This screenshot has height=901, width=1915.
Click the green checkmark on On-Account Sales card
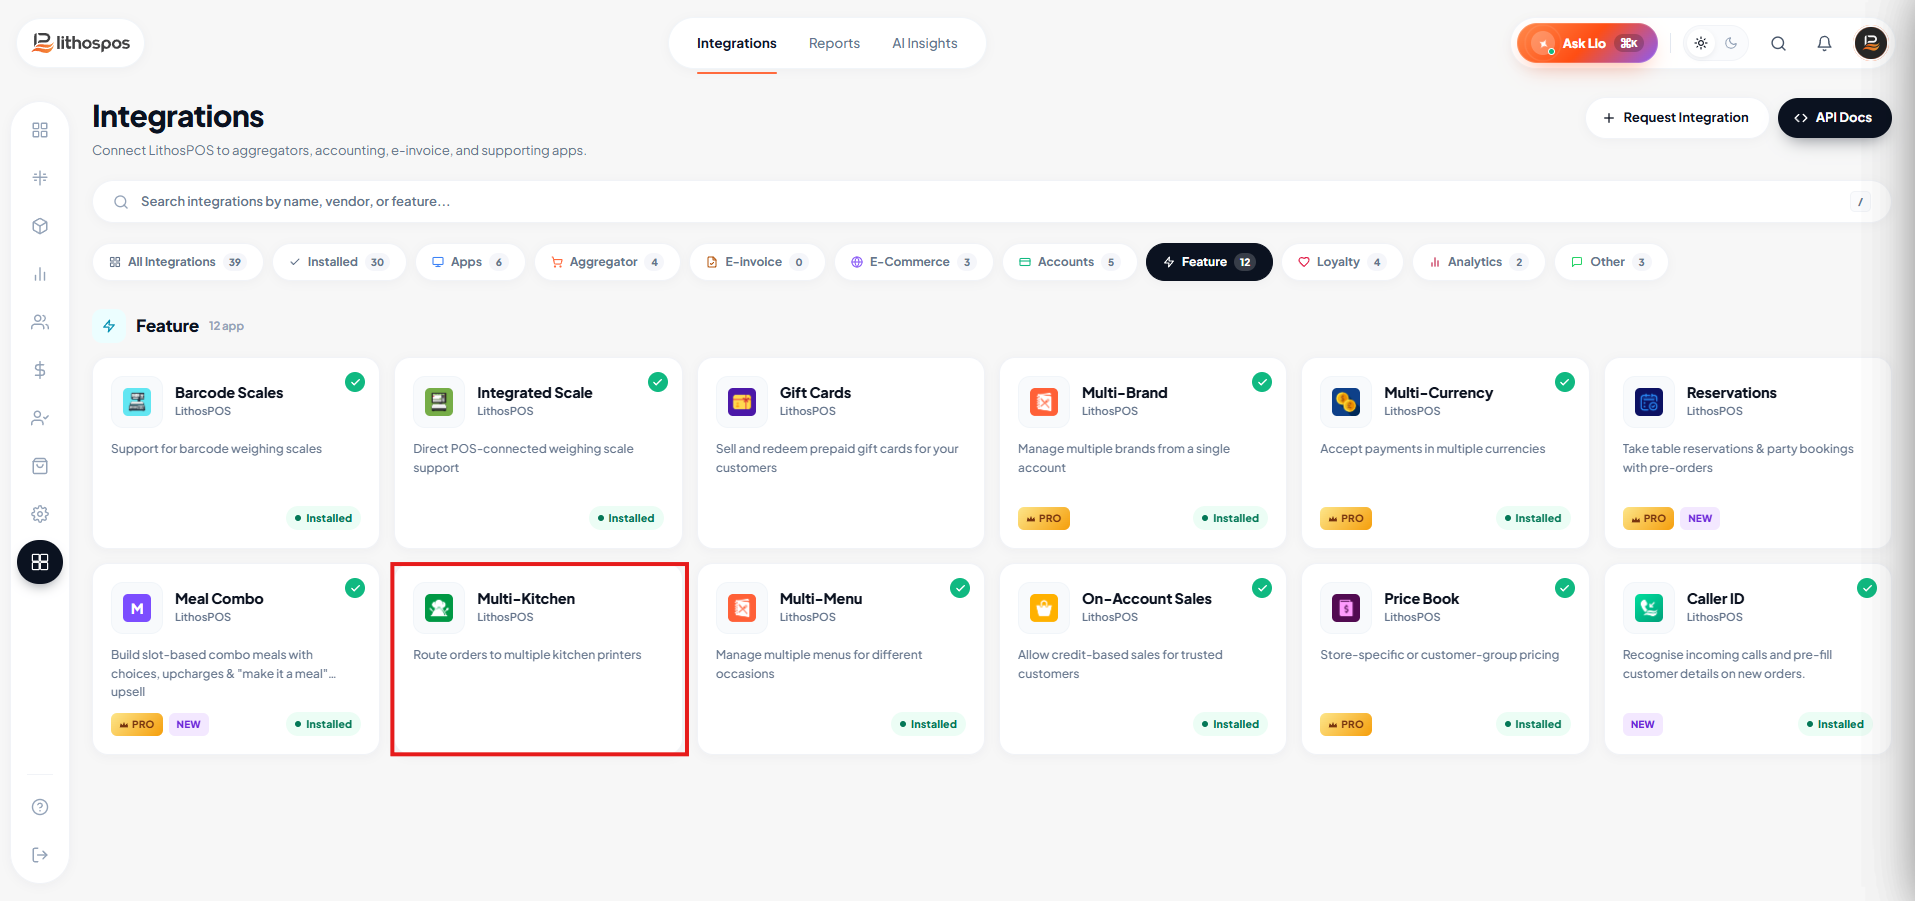point(1262,588)
